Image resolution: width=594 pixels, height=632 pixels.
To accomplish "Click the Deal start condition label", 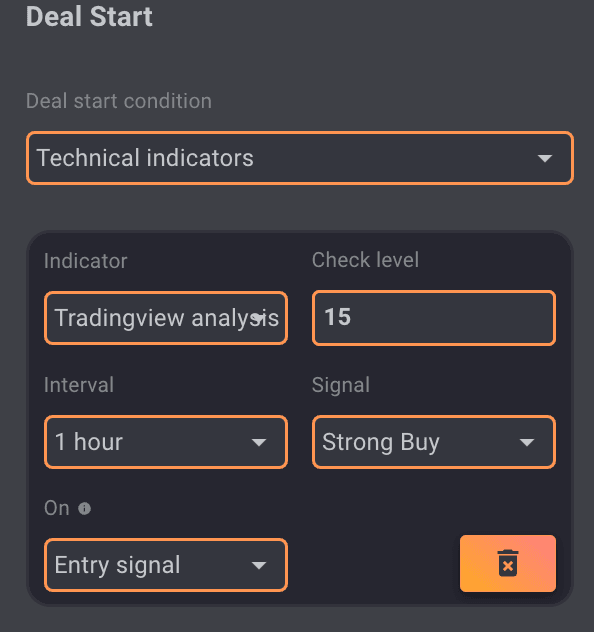I will (119, 101).
